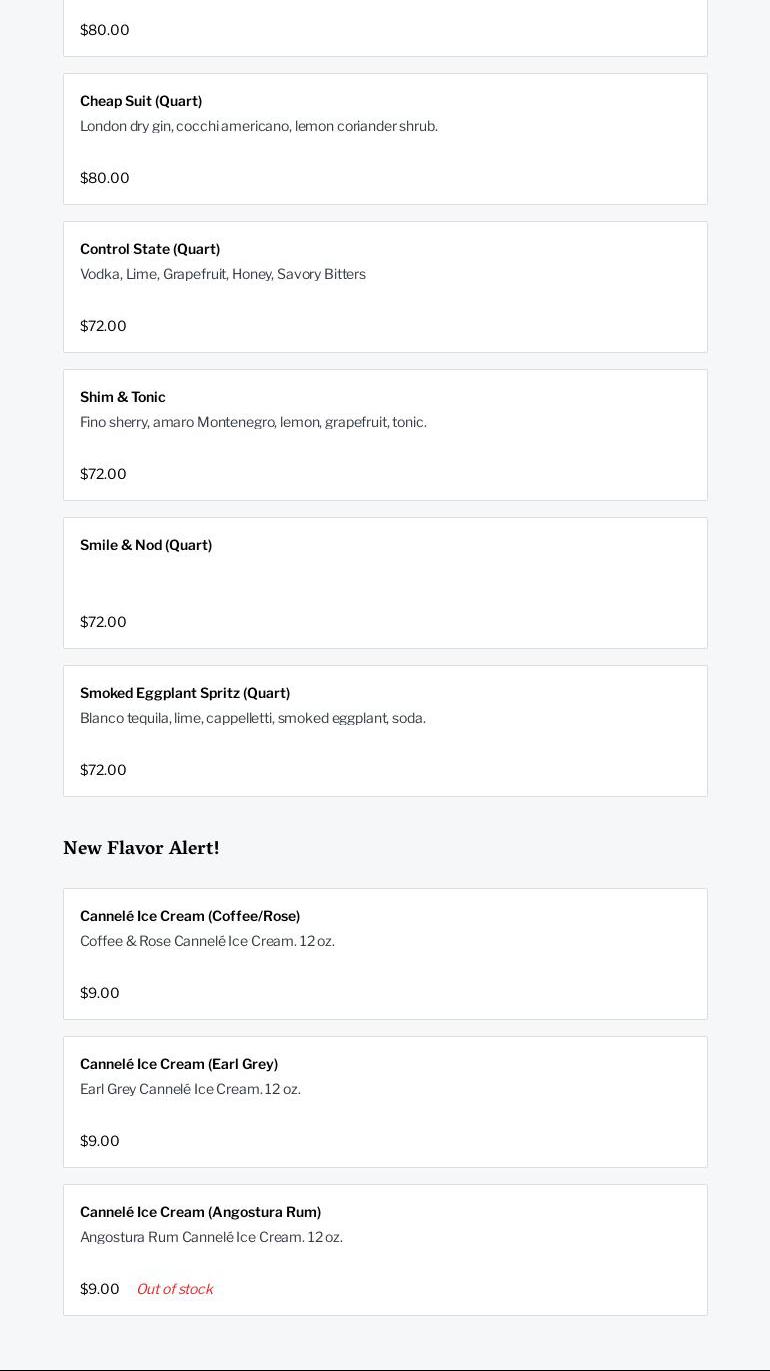Click the Cheap Suit ingredients description
The image size is (770, 1371).
[x=258, y=126]
